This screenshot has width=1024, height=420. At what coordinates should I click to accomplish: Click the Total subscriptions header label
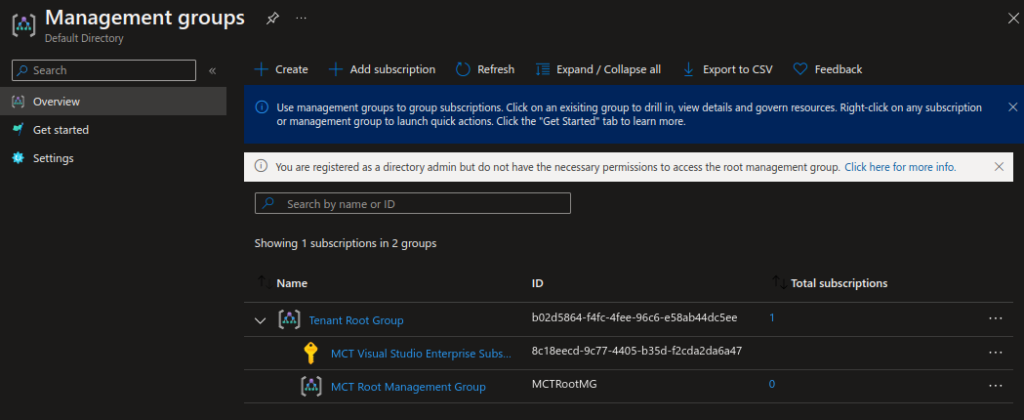tap(839, 283)
